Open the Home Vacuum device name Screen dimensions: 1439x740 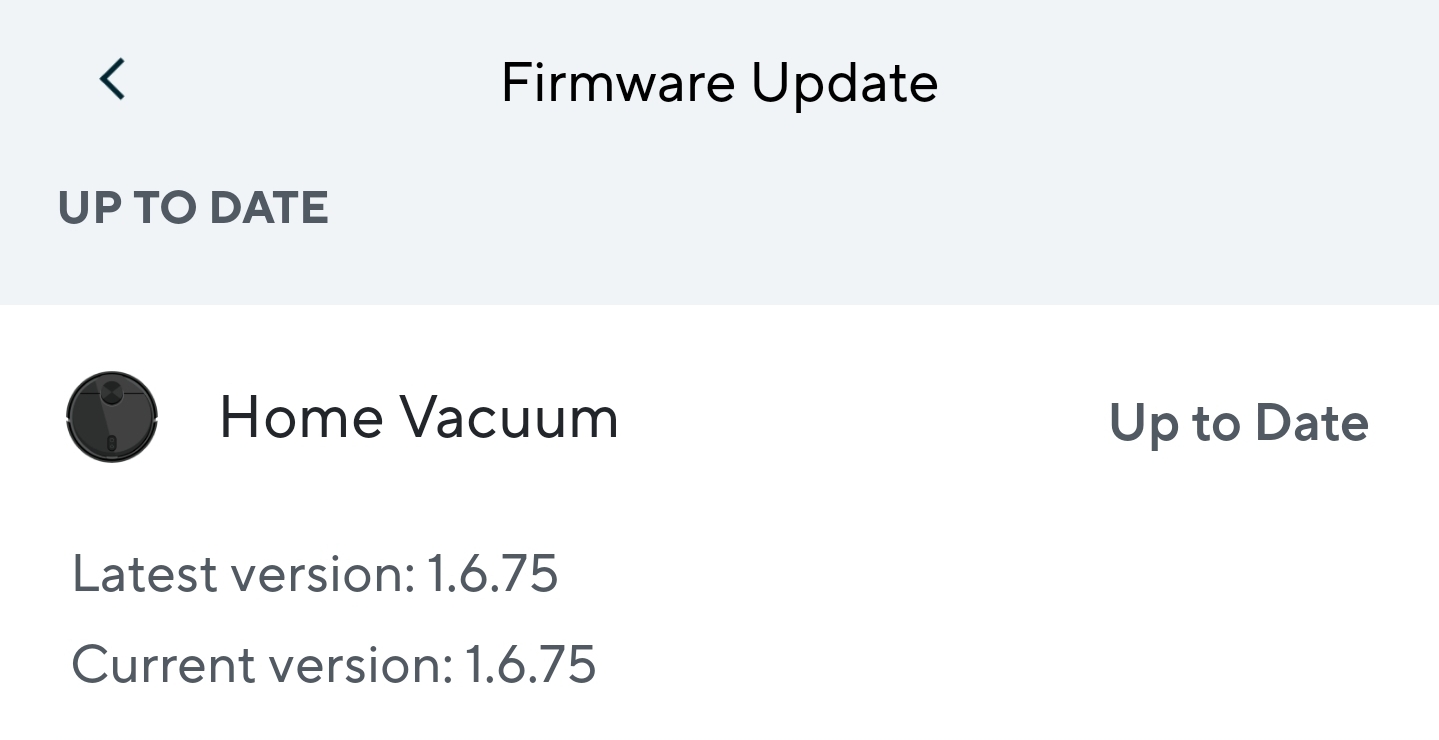418,417
